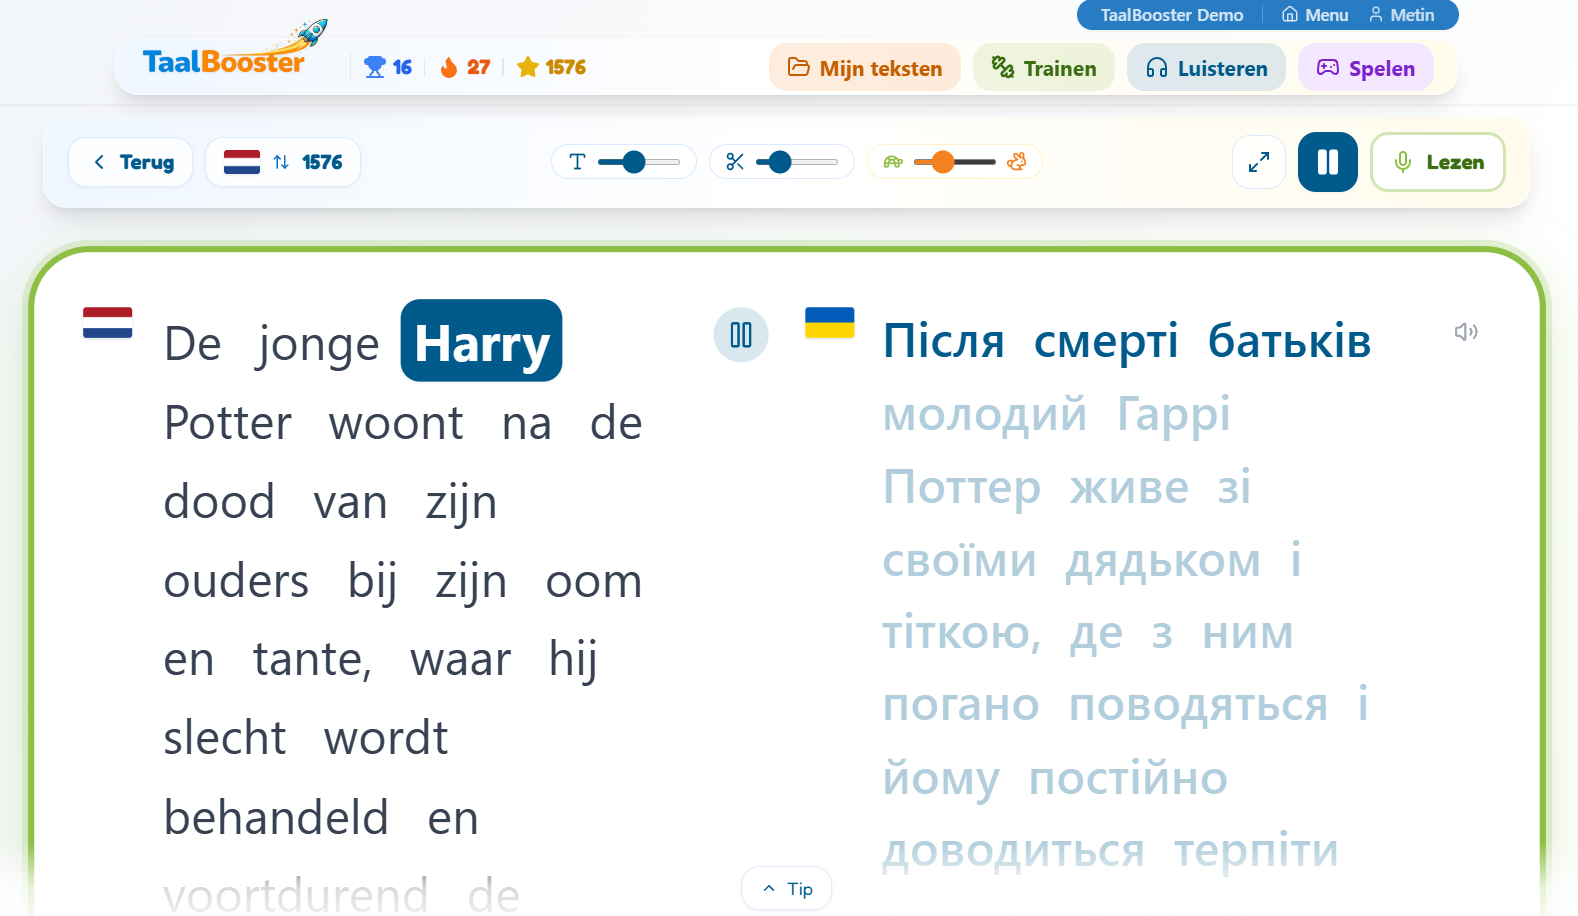Adjust the orange reading speed slider
1578x916 pixels.
[x=955, y=162]
